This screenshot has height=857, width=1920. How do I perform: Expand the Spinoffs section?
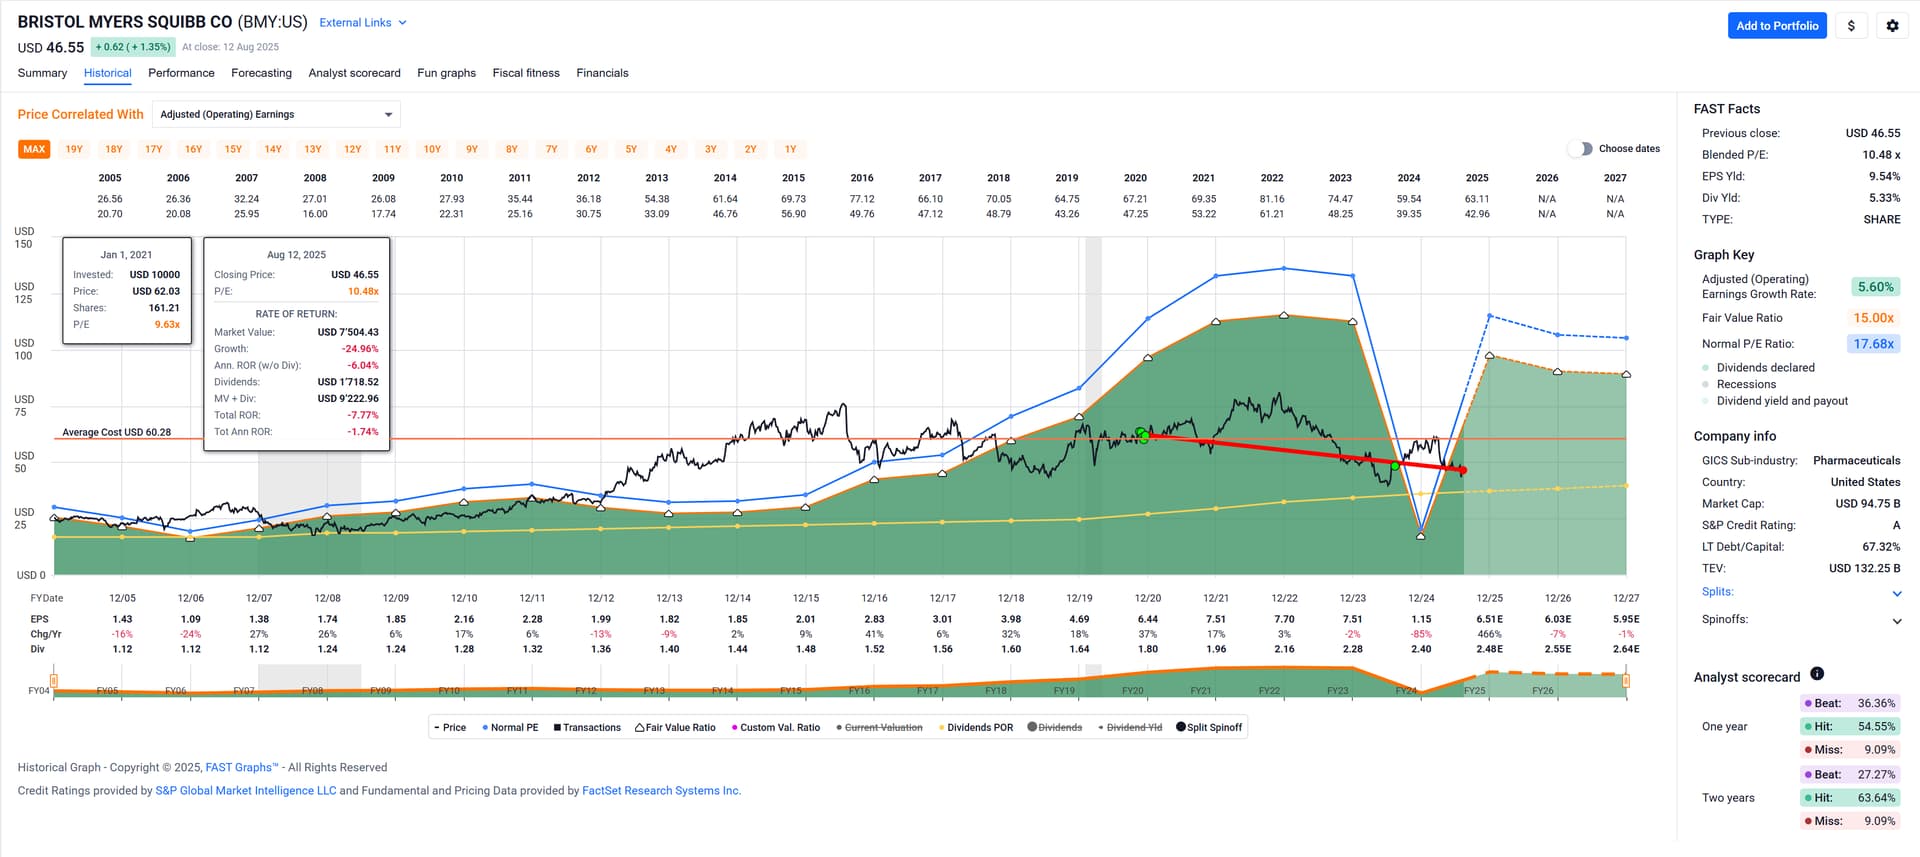[x=1896, y=621]
